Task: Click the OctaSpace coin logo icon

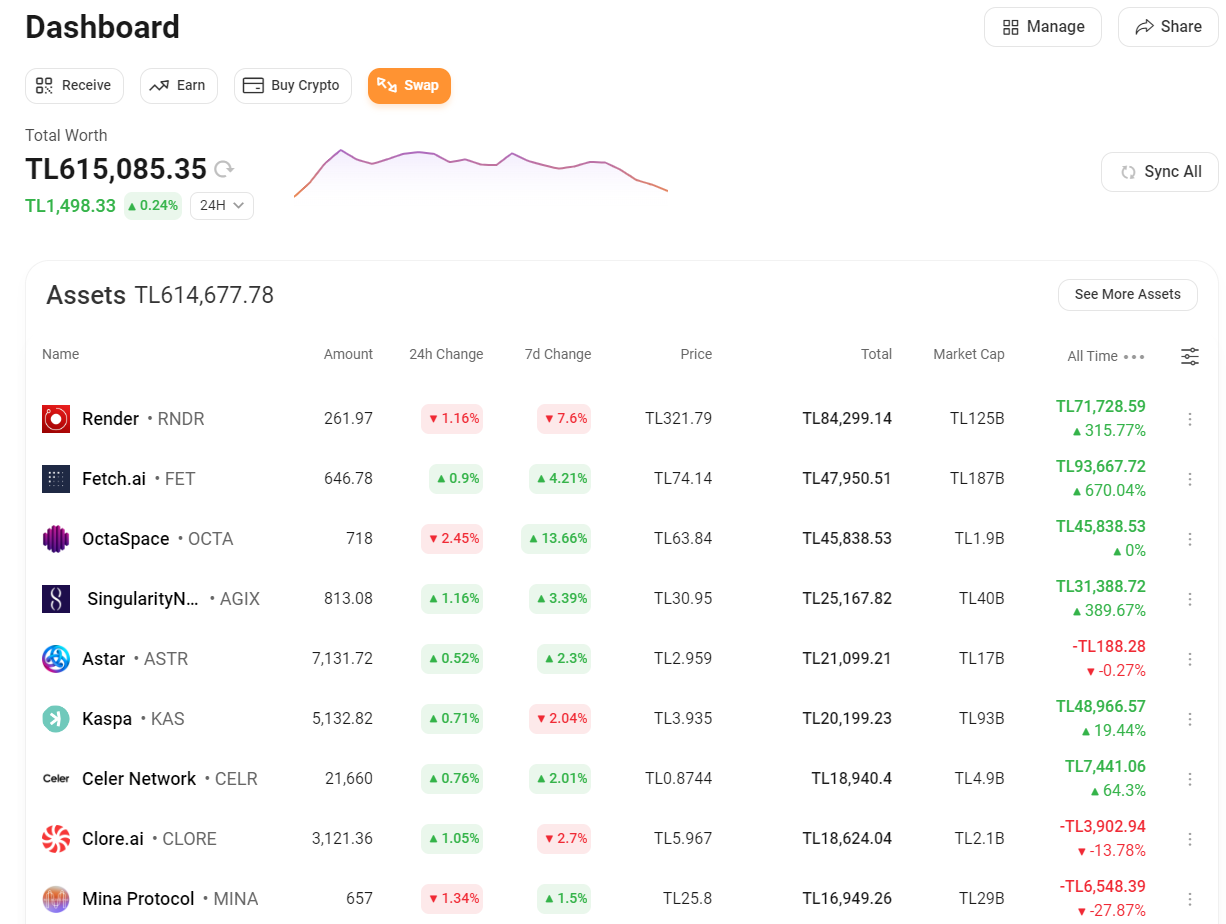Action: click(56, 539)
